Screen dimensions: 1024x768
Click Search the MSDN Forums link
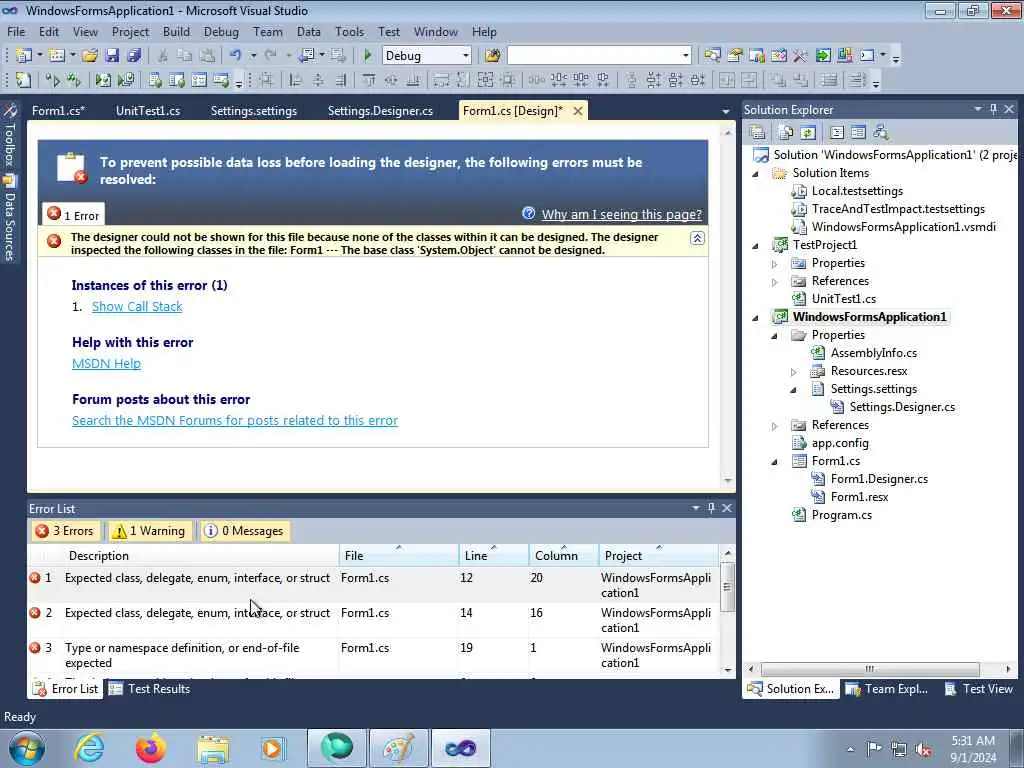click(x=235, y=420)
